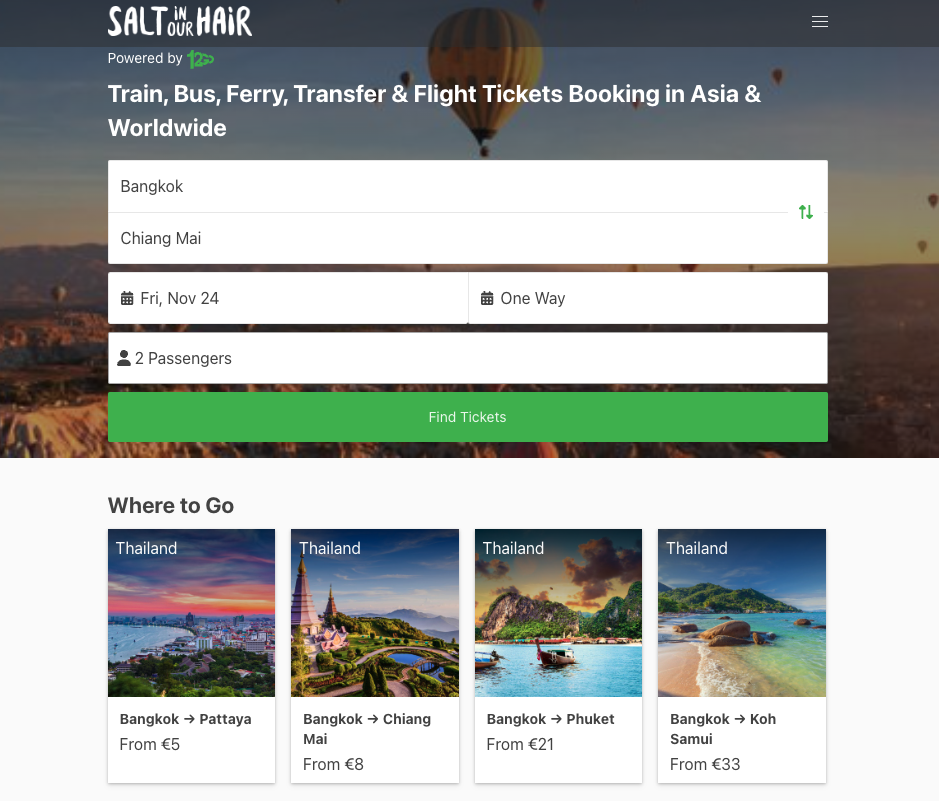The height and width of the screenshot is (801, 939).
Task: Edit the Bangkok origin field
Action: (x=448, y=186)
